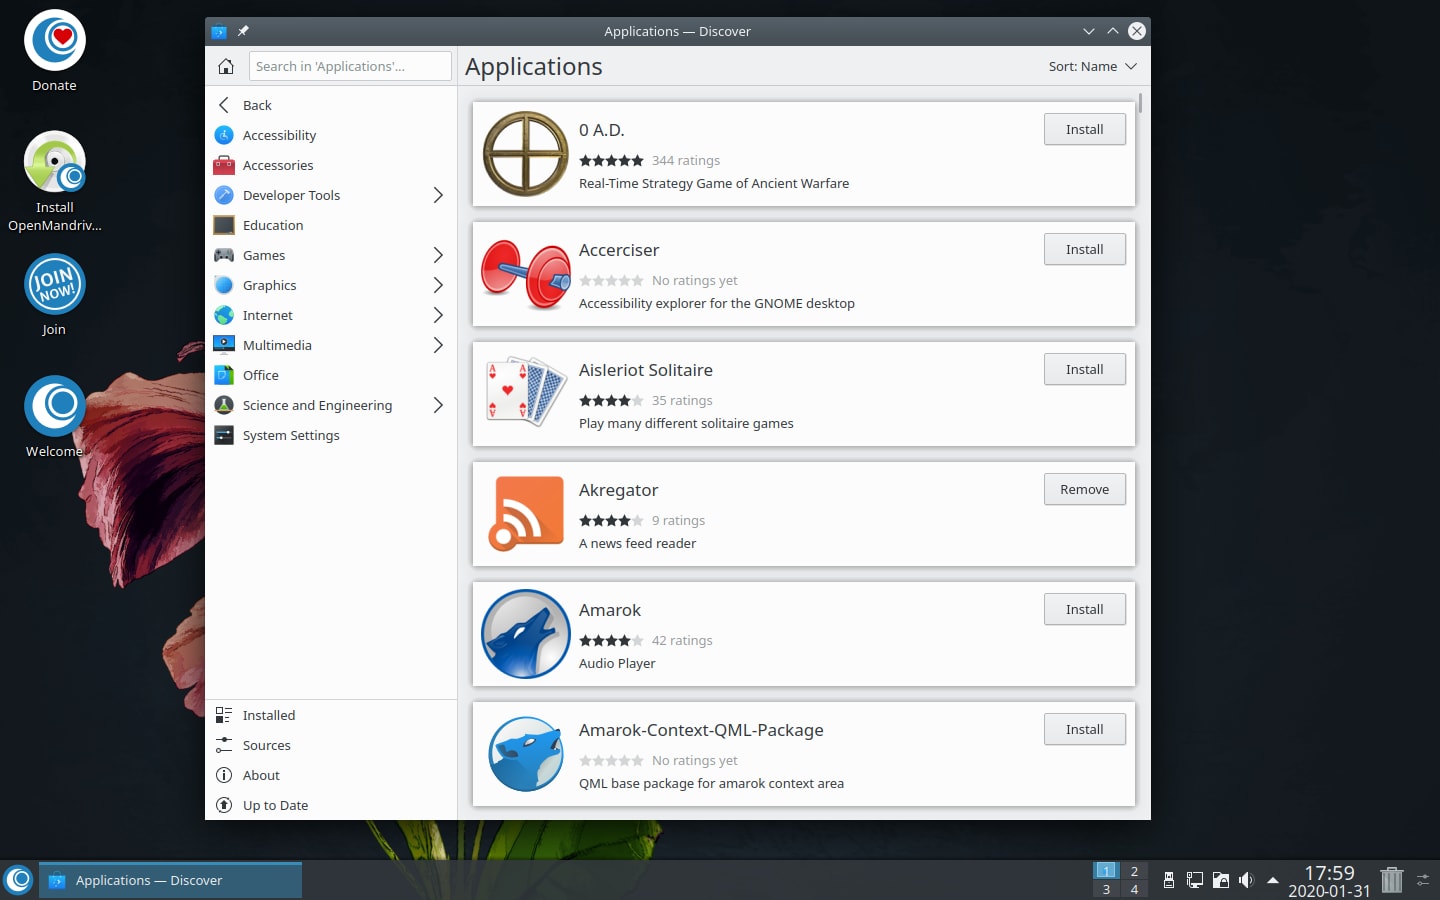The height and width of the screenshot is (900, 1440).
Task: Open the Installed section in the sidebar
Action: click(269, 715)
